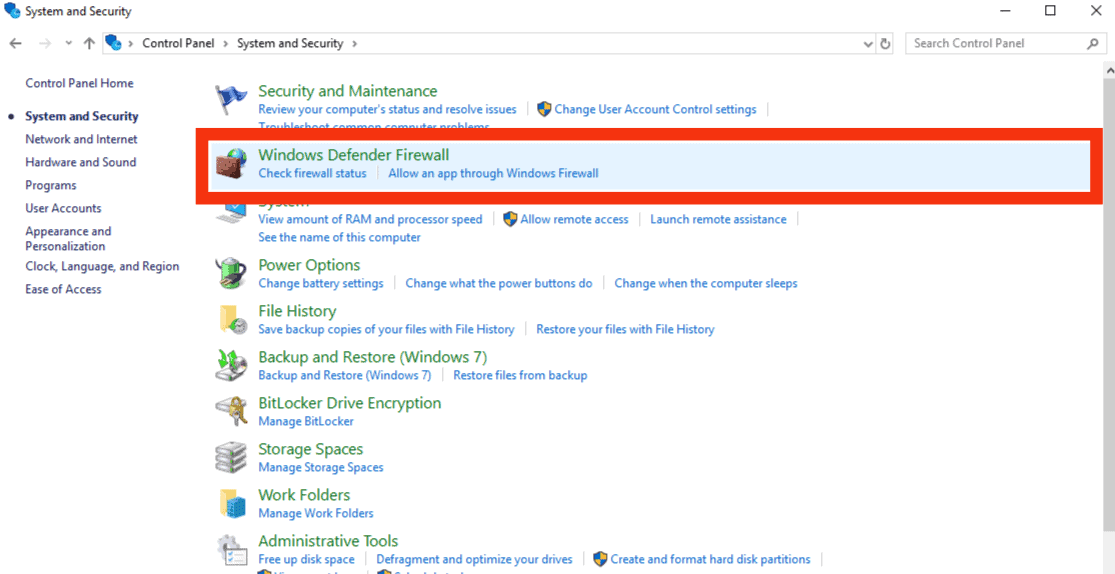Screen dimensions: 1115x574
Task: Select System and Security breadcrumb
Action: pos(290,43)
